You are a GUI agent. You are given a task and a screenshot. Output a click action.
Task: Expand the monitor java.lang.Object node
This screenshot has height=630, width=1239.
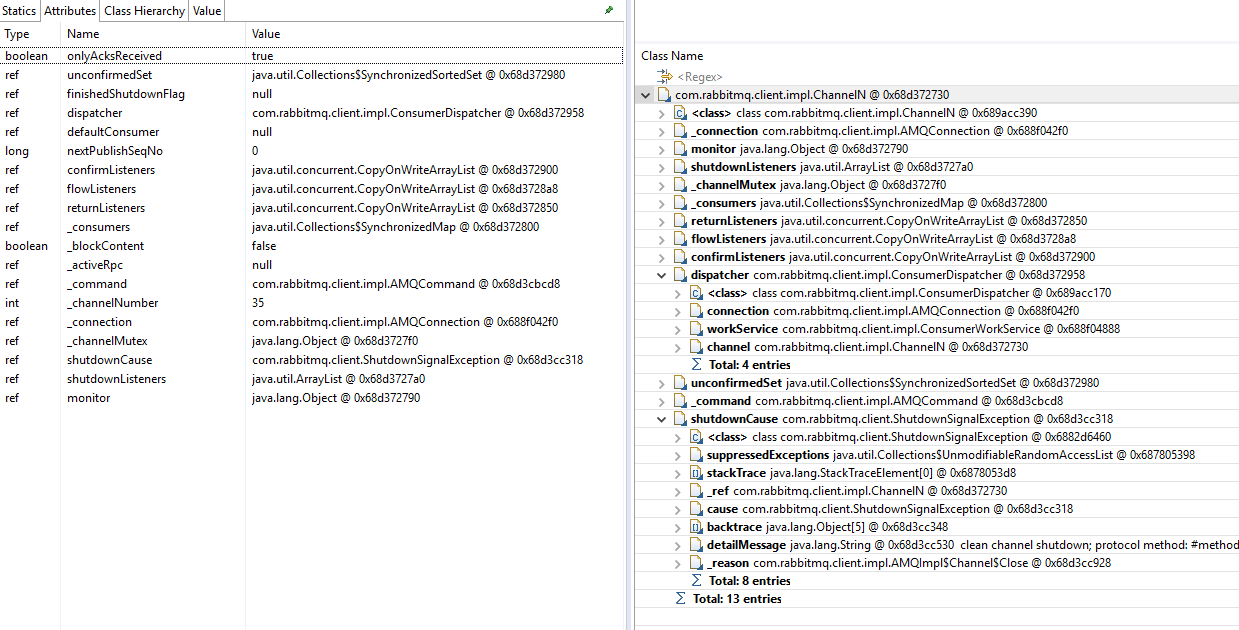pyautogui.click(x=662, y=149)
